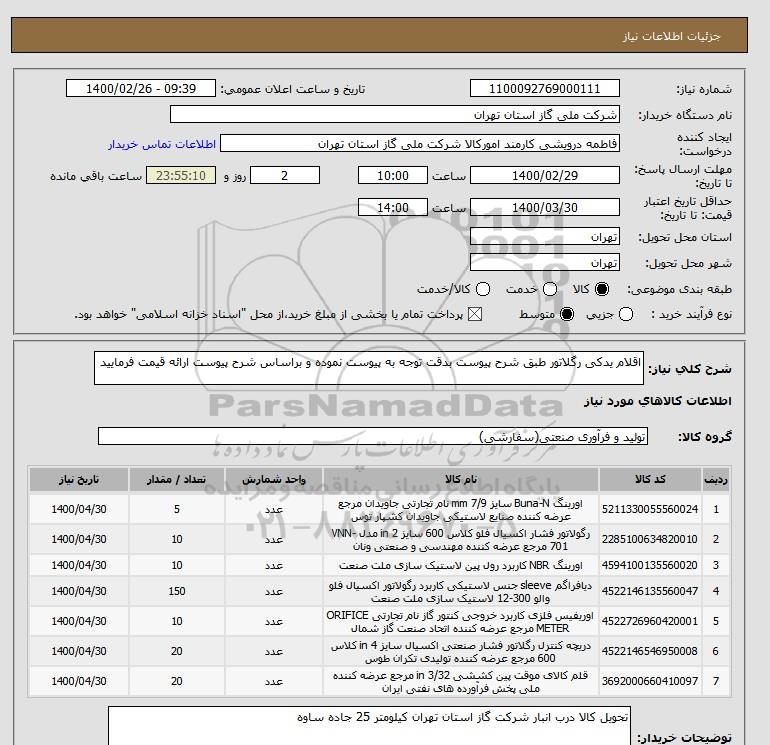The width and height of the screenshot is (770, 745).
Task: Click the ردیف column header
Action: pos(716,480)
